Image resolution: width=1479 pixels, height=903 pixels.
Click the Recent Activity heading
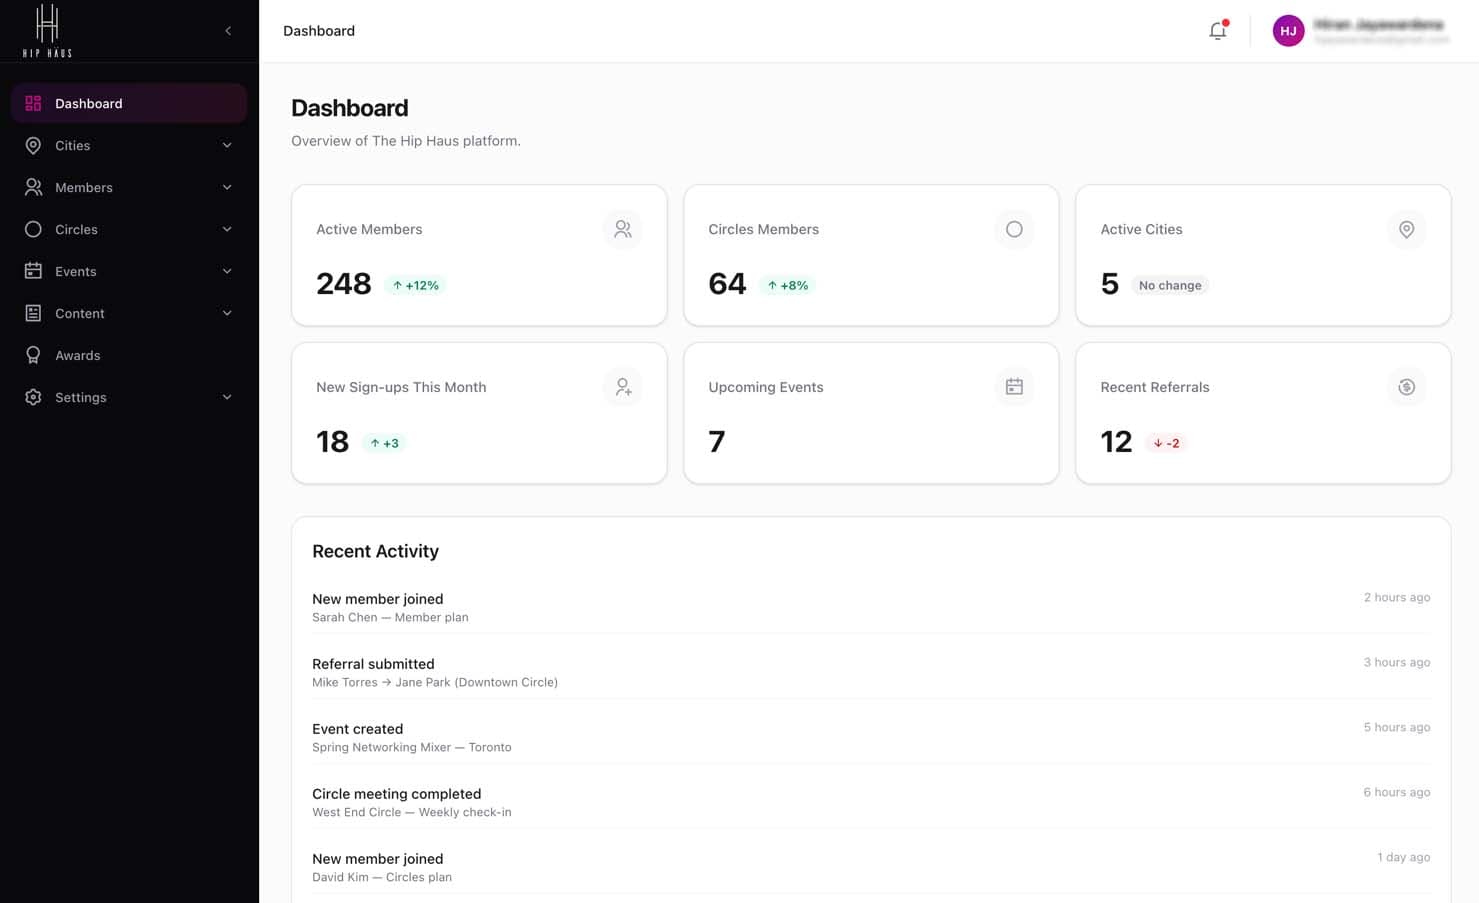375,551
